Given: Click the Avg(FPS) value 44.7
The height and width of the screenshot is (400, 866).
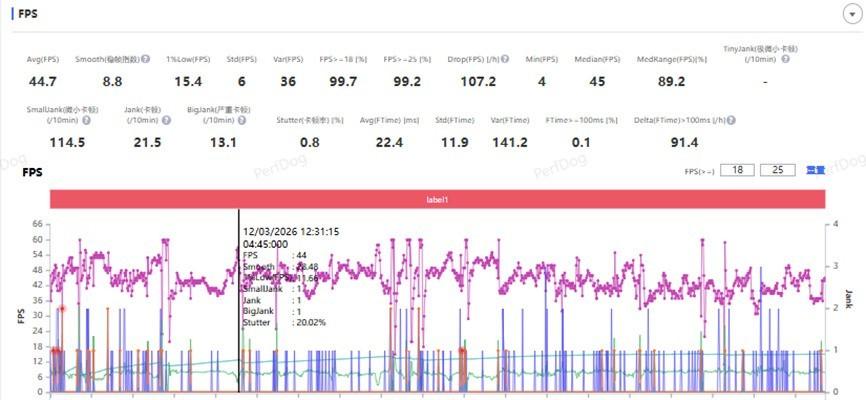Looking at the screenshot, I should pyautogui.click(x=43, y=82).
